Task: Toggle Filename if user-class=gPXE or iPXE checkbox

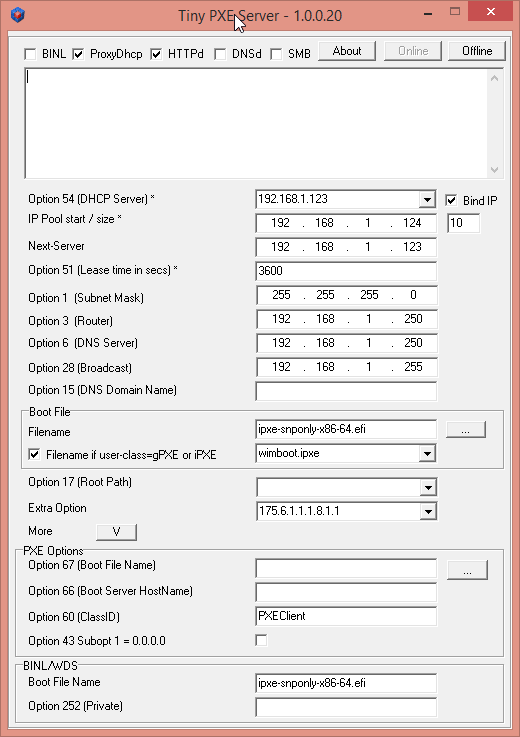Action: click(34, 455)
